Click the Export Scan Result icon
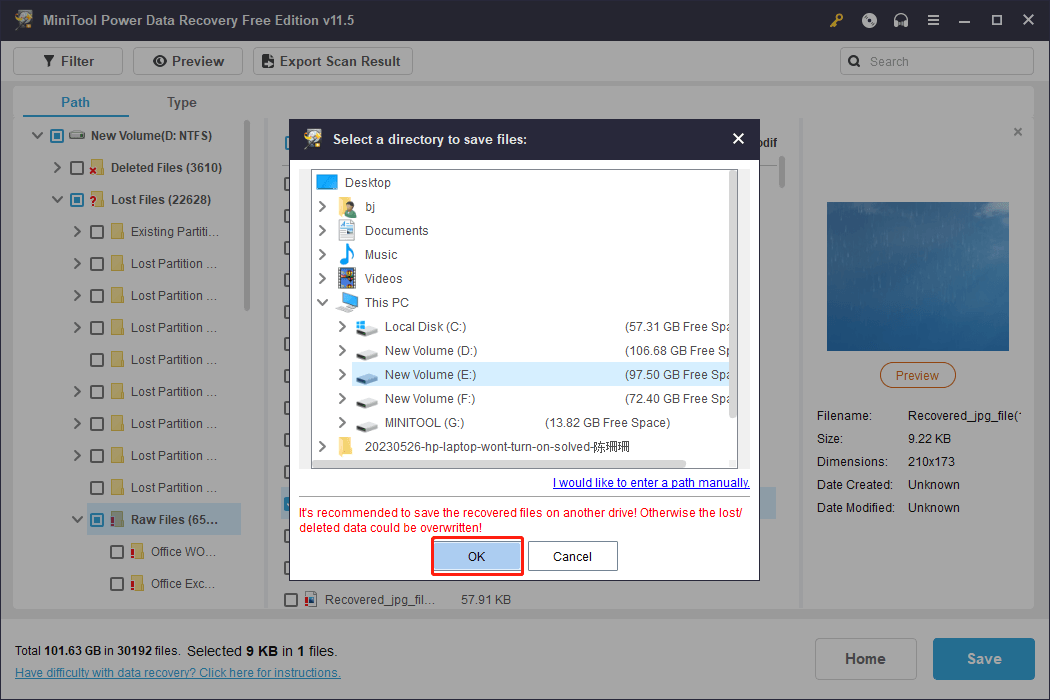This screenshot has width=1050, height=700. click(267, 61)
